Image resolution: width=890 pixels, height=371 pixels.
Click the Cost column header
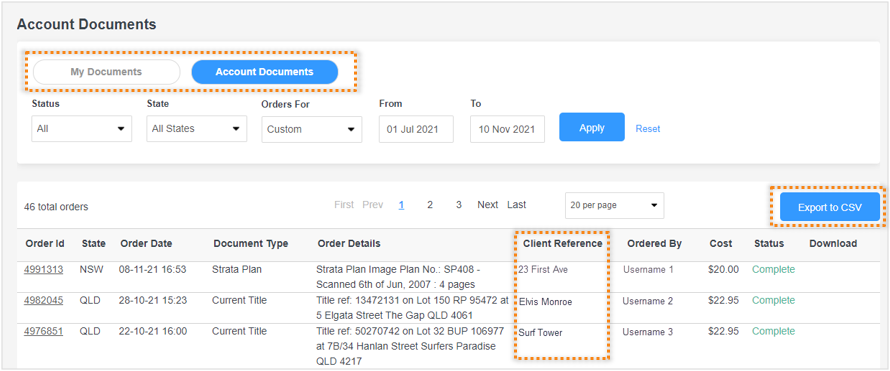coord(721,243)
